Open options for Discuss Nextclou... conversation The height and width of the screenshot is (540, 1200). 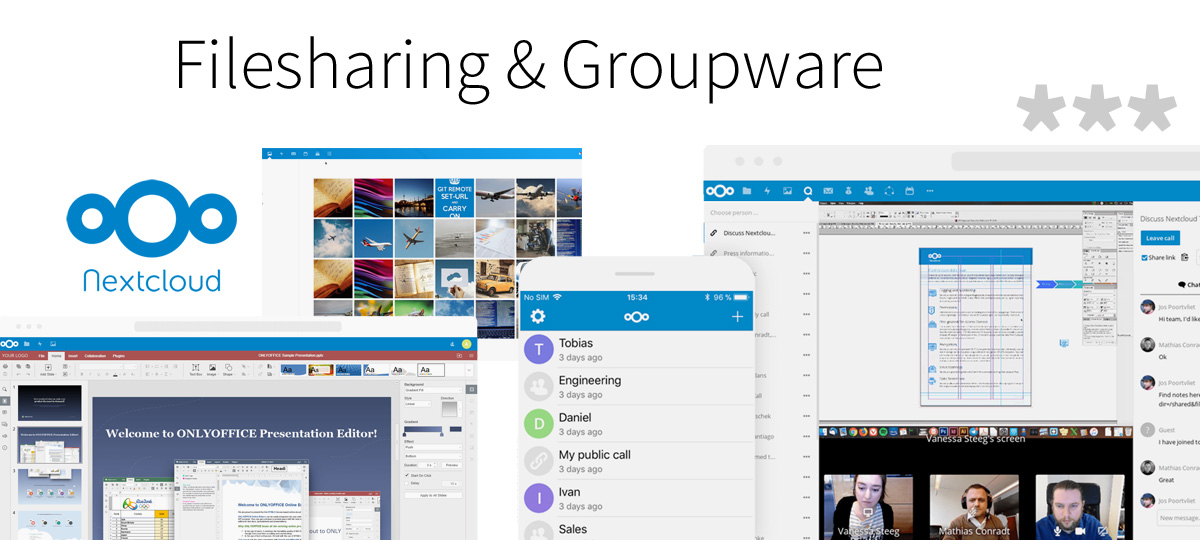click(806, 233)
